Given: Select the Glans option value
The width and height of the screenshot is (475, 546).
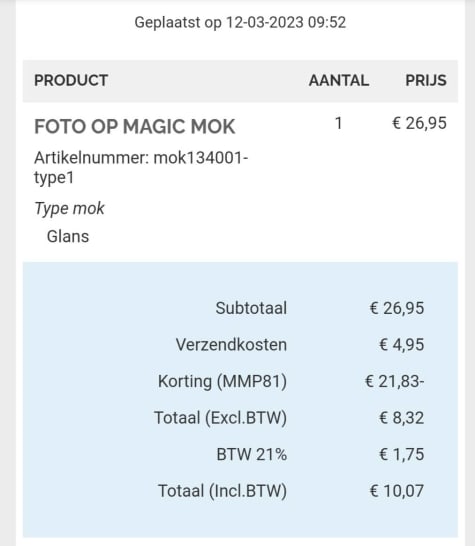Looking at the screenshot, I should (68, 236).
